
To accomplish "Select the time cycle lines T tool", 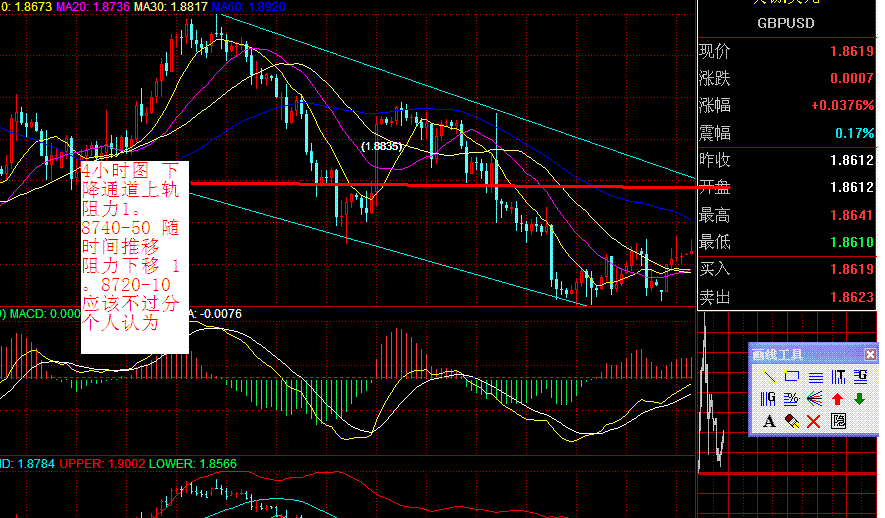I will pyautogui.click(x=838, y=376).
